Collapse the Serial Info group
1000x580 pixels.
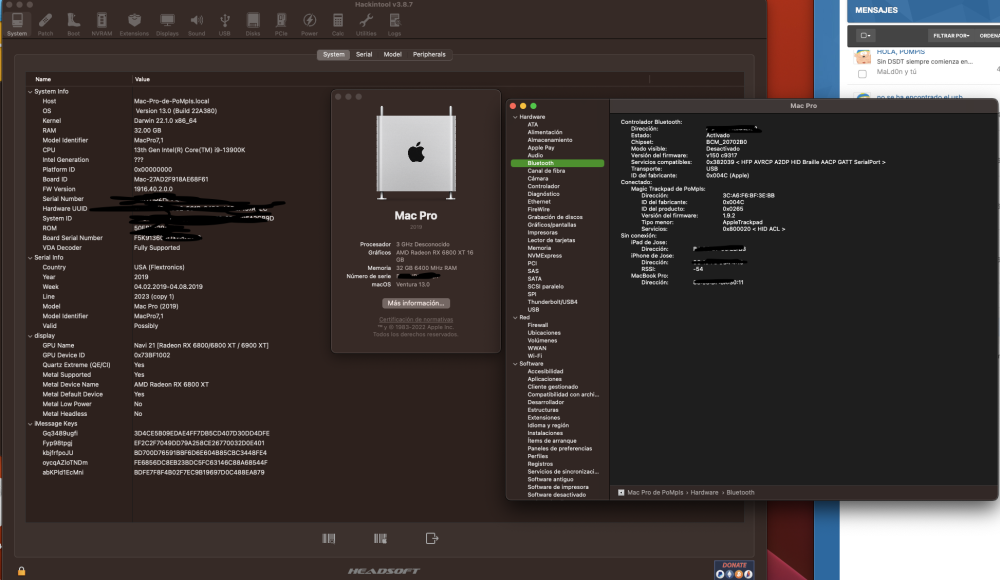click(30, 258)
